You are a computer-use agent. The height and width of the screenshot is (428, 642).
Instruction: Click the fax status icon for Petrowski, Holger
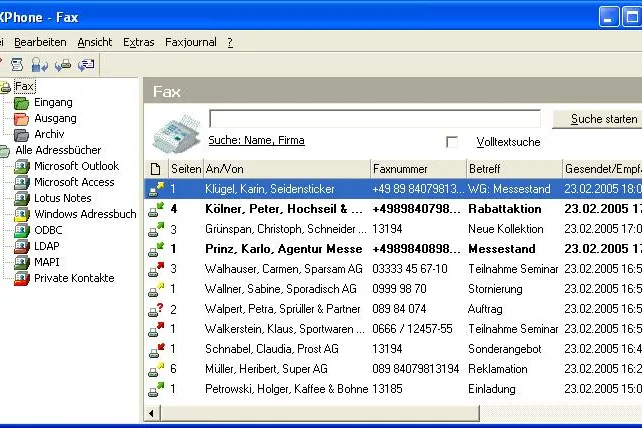(x=156, y=389)
